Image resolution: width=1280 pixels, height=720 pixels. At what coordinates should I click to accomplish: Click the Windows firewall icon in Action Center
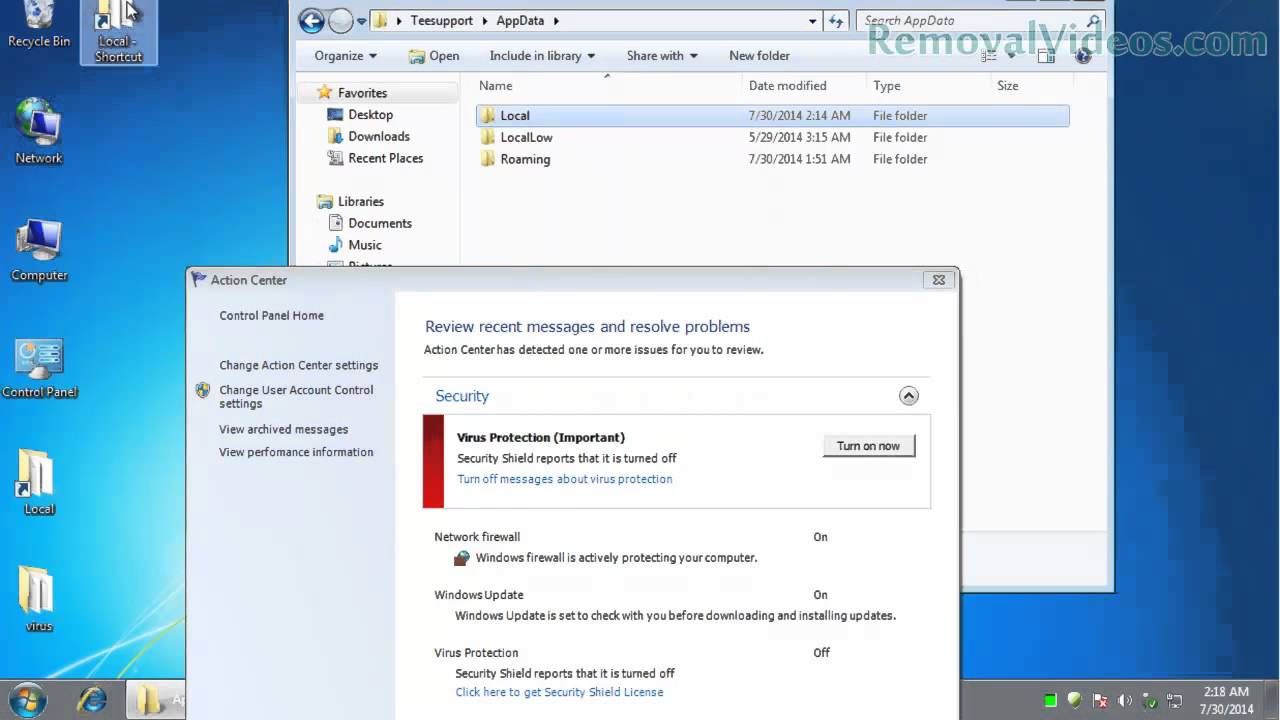click(461, 558)
